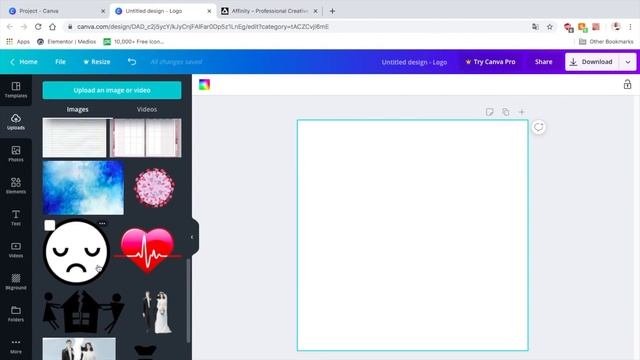The image size is (640, 360).
Task: Collapse the side panel with arrow handle
Action: tap(193, 237)
